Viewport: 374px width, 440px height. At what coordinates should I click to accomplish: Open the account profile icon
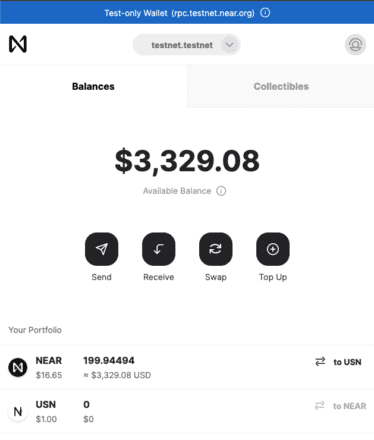(355, 44)
